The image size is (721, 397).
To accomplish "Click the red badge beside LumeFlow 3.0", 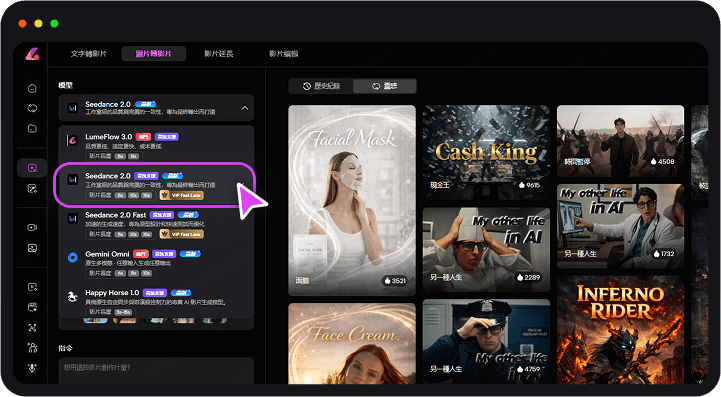I will click(143, 137).
